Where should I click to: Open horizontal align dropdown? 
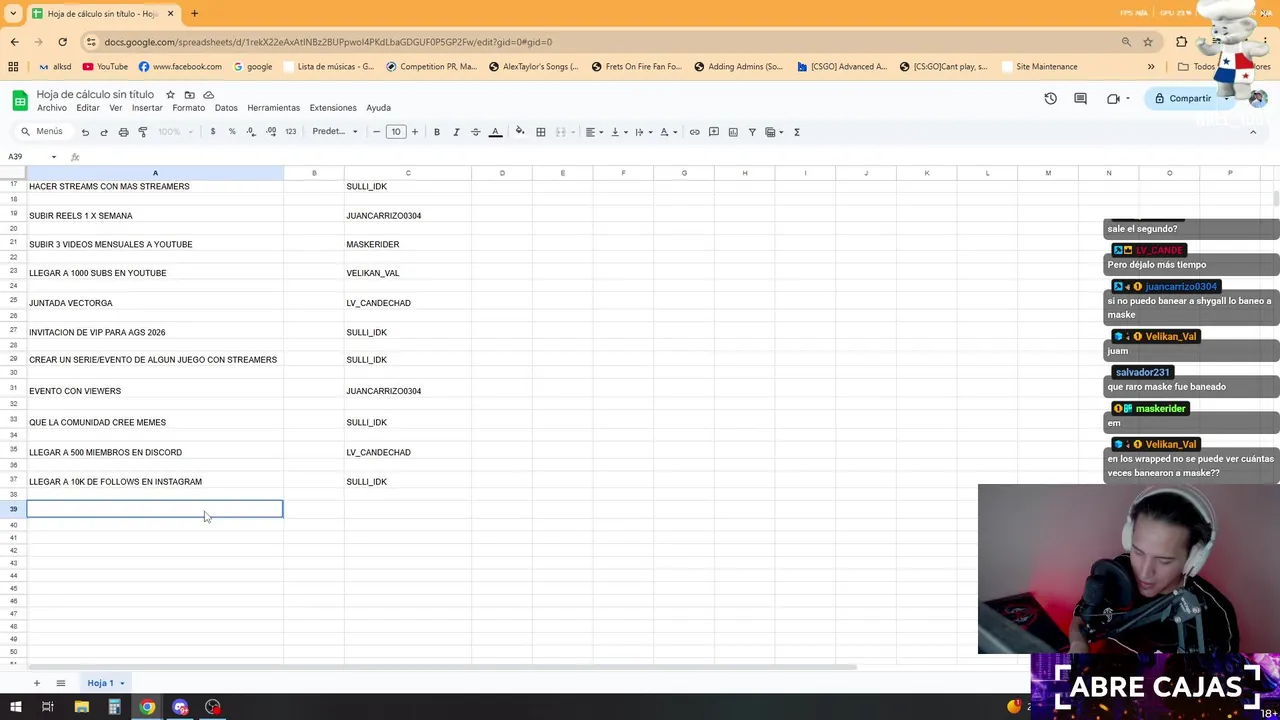click(x=593, y=132)
